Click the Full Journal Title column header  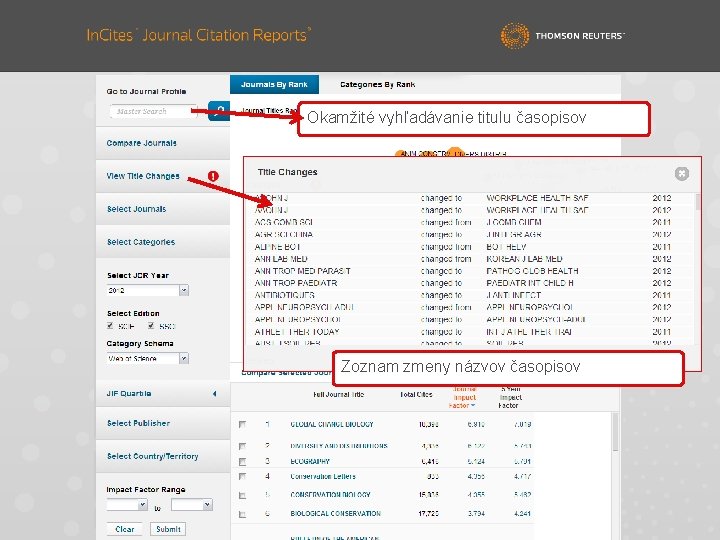pyautogui.click(x=338, y=394)
